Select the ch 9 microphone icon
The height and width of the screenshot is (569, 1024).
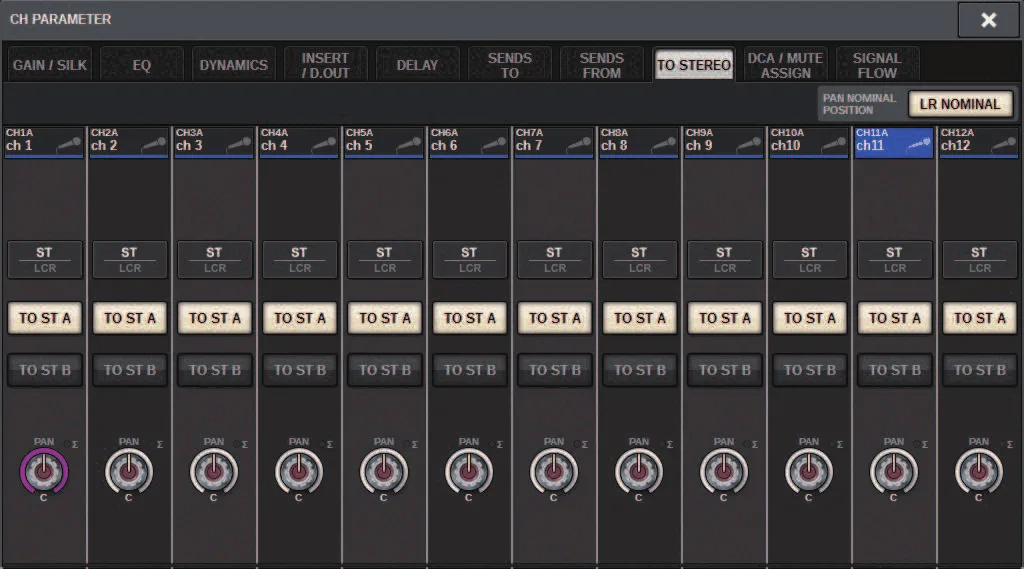[x=748, y=144]
